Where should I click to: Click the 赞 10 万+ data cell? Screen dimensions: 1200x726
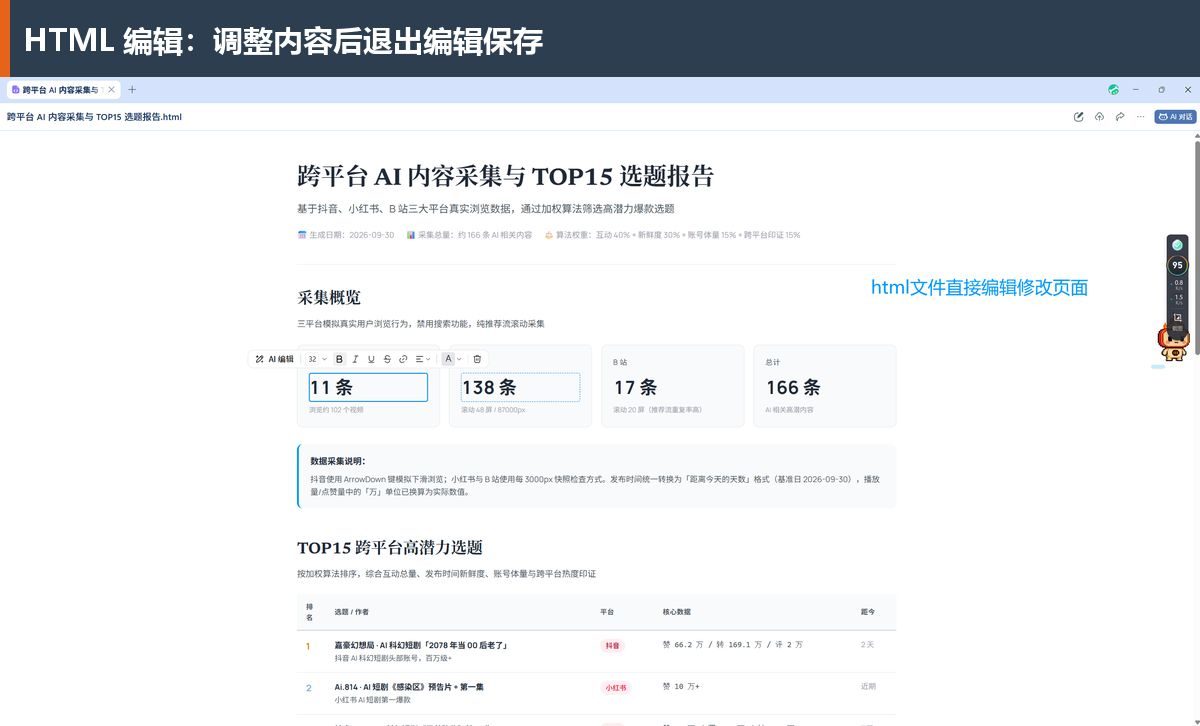(681, 687)
